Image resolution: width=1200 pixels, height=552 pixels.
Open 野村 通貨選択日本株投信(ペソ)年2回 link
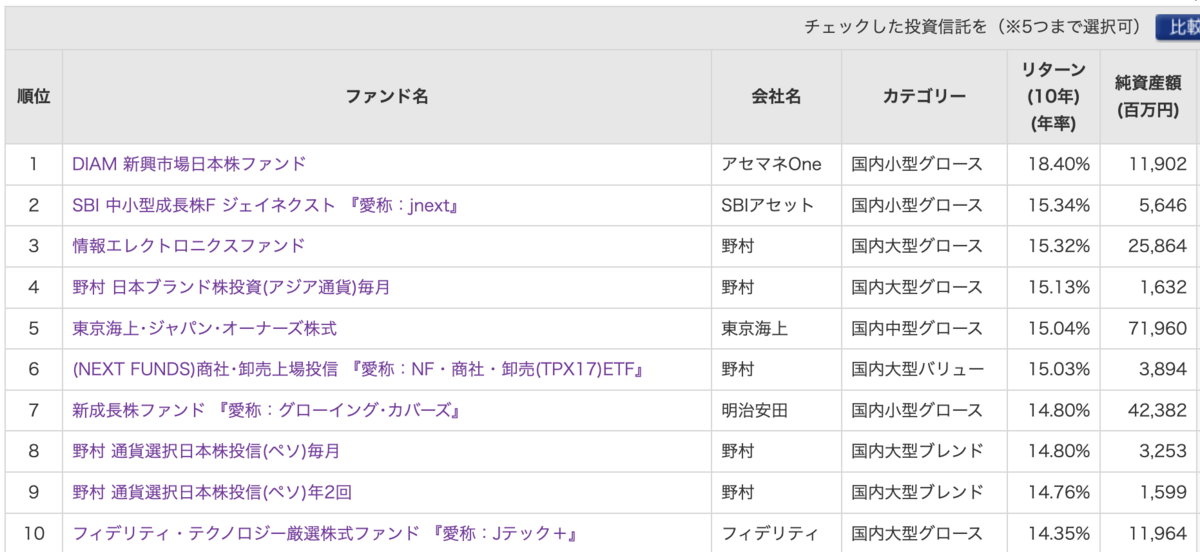click(x=212, y=492)
